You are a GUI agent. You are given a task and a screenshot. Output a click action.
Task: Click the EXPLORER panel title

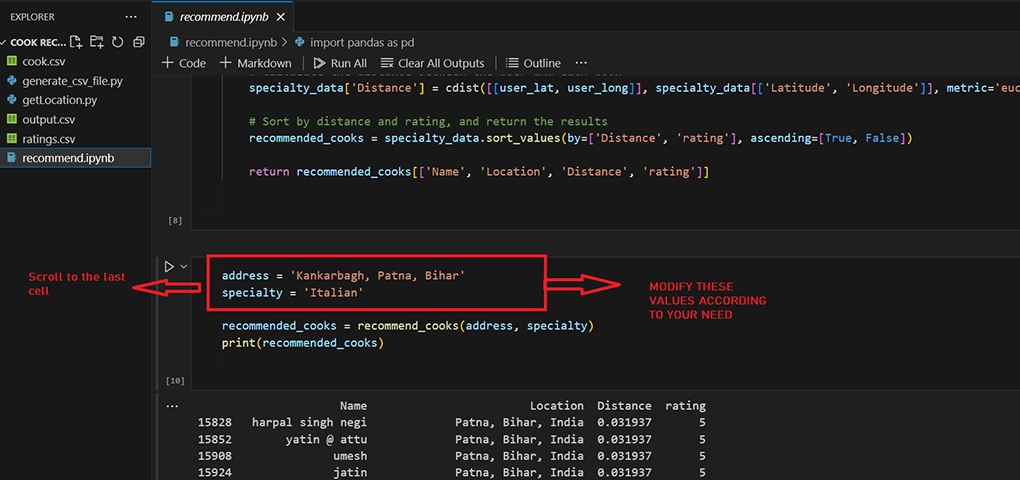tap(32, 17)
